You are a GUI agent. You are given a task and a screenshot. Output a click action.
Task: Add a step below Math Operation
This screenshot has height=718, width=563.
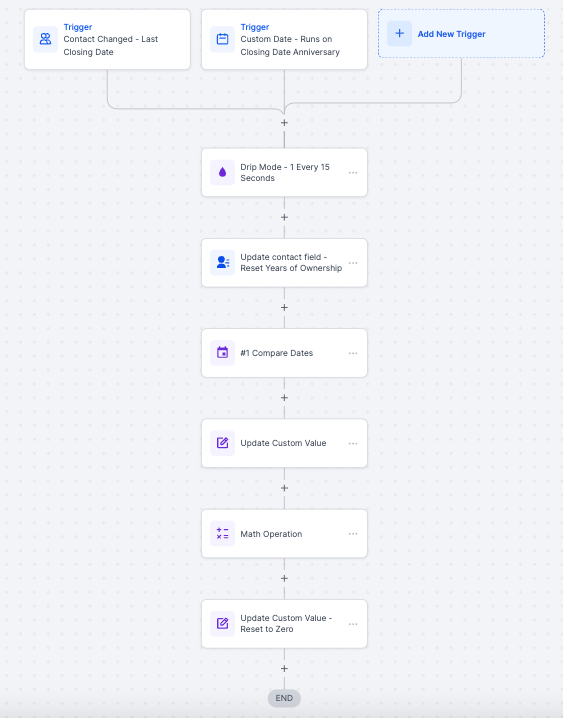pyautogui.click(x=284, y=578)
